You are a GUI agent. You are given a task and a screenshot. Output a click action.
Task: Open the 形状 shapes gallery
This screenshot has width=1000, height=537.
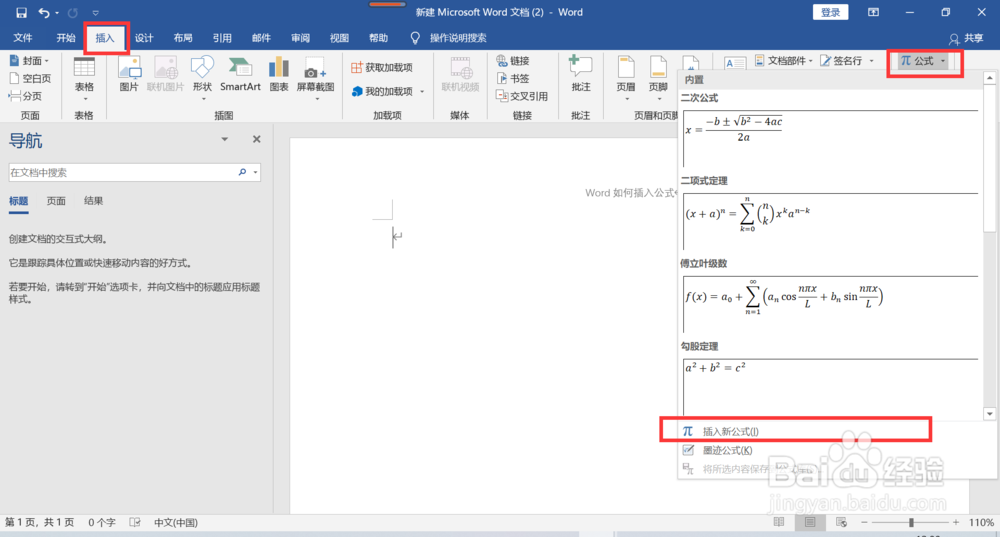(202, 79)
